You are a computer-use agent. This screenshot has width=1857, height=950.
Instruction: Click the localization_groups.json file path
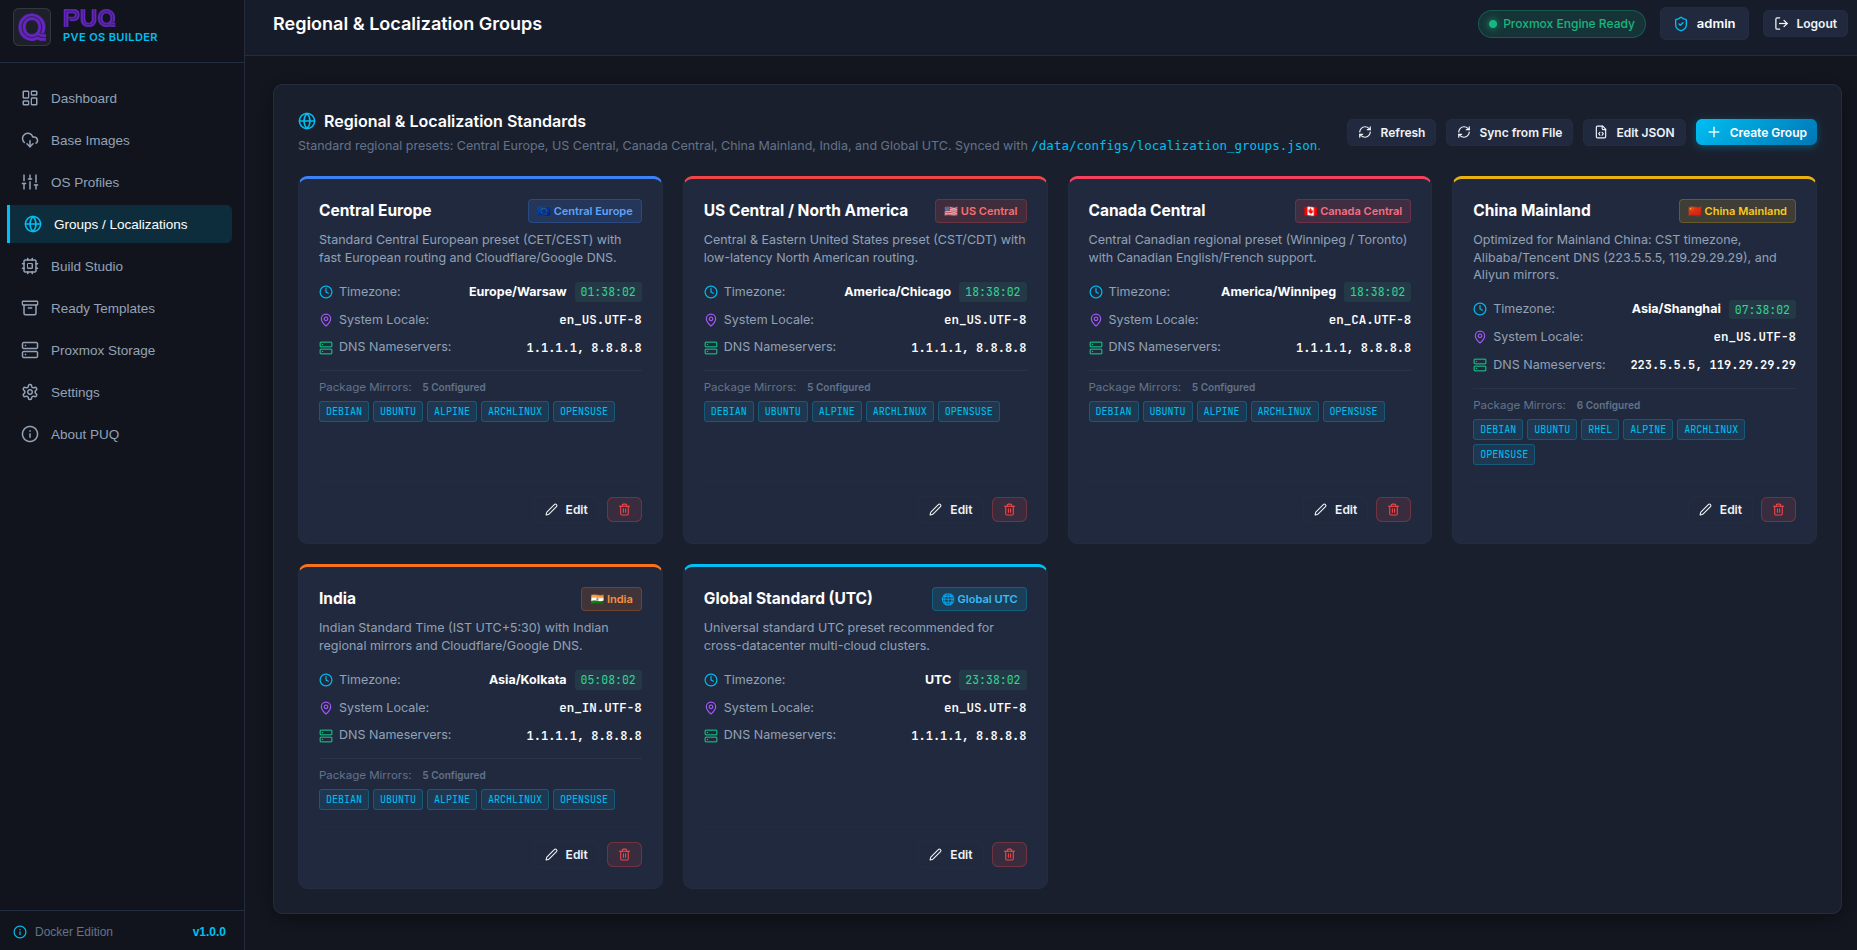[x=1175, y=146]
